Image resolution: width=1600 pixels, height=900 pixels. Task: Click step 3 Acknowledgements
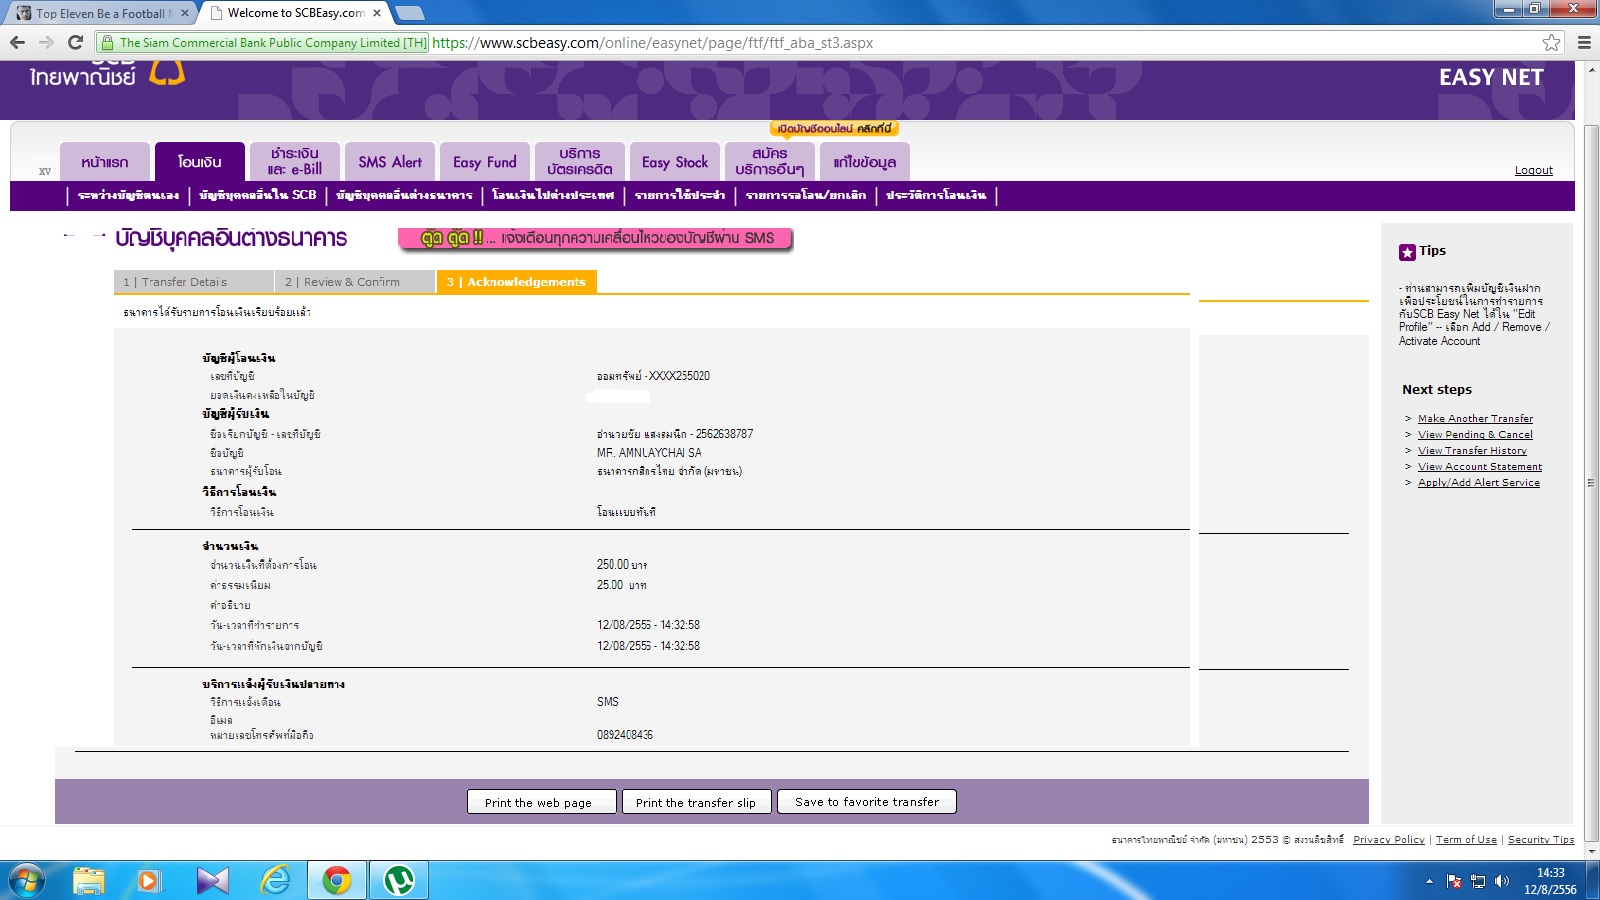click(517, 282)
